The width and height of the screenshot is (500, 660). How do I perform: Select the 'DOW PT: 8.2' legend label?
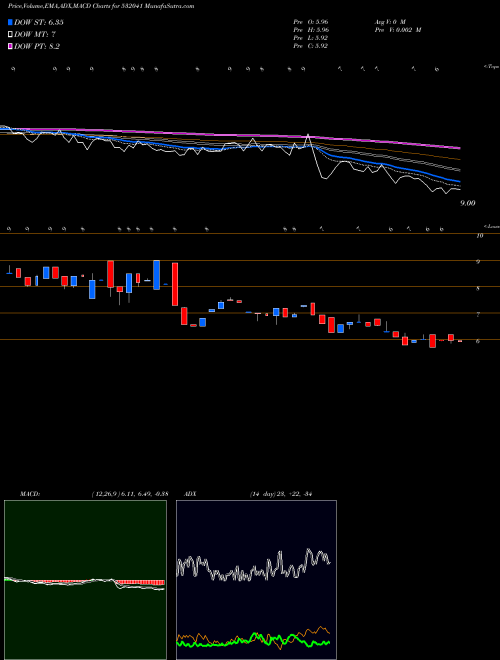pyautogui.click(x=37, y=46)
